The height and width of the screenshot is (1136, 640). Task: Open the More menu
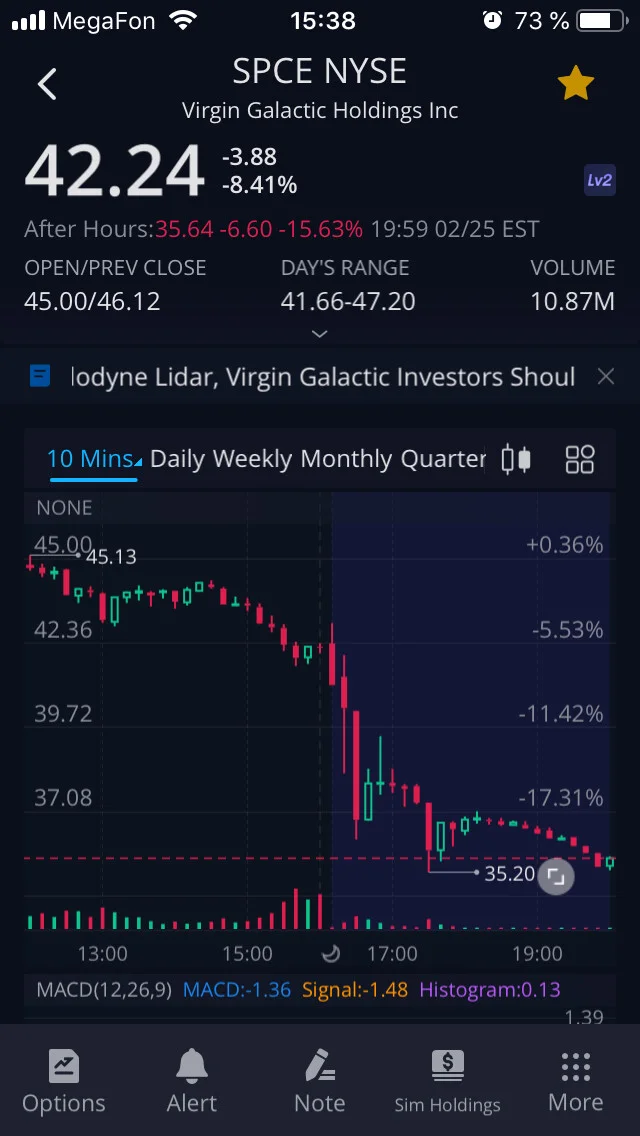tap(575, 1082)
